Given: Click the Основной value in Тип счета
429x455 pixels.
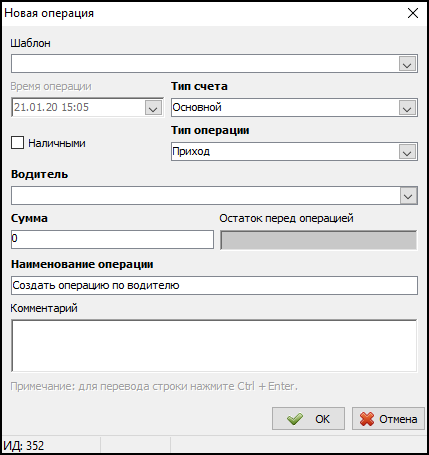Looking at the screenshot, I should (x=197, y=107).
